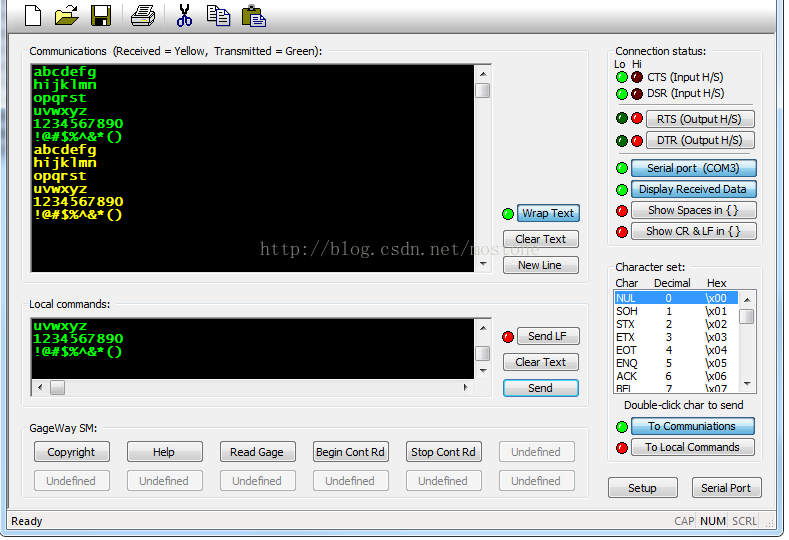Select ENQ row in character set
Screen dimensions: 789x540
(676, 363)
